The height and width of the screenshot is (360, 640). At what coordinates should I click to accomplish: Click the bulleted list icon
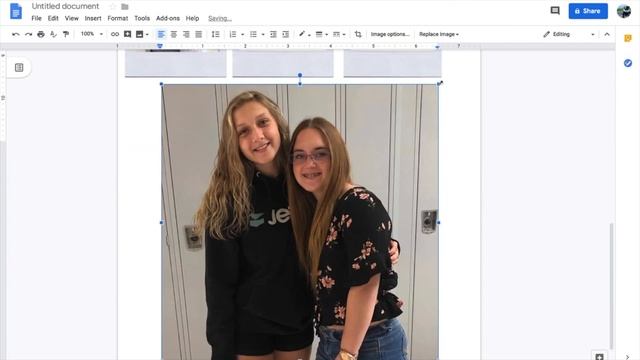coord(253,34)
